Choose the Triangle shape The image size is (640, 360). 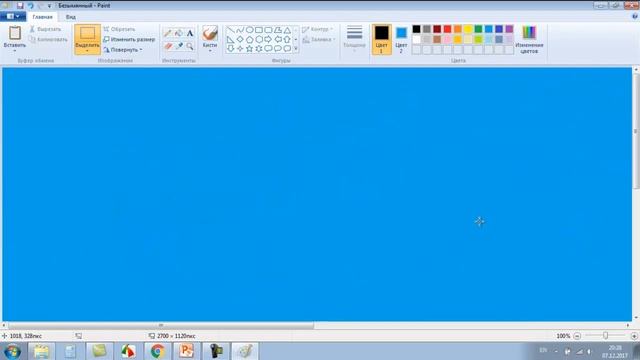(287, 30)
